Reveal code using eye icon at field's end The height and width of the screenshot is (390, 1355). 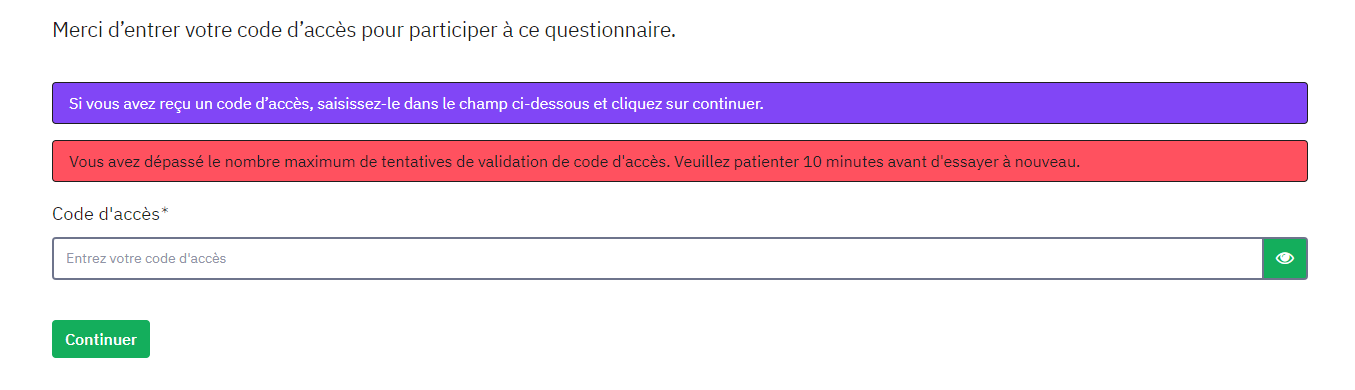coord(1285,258)
